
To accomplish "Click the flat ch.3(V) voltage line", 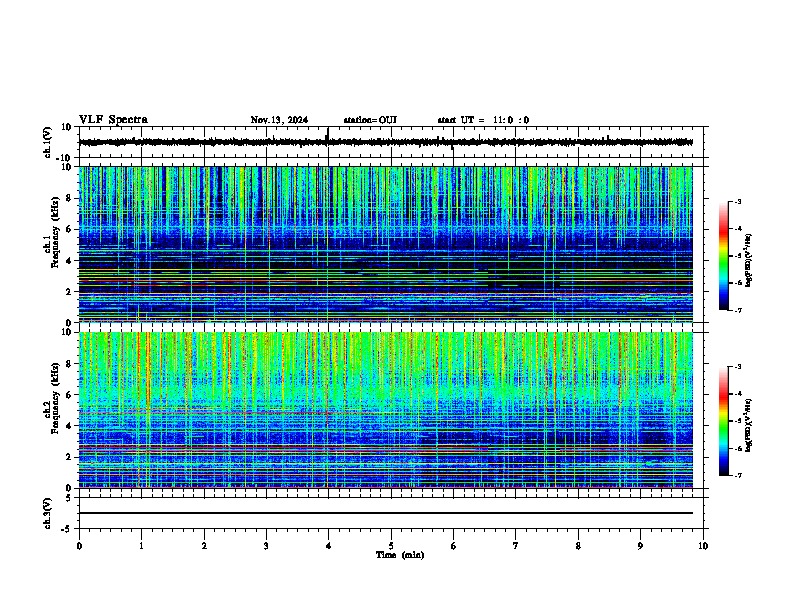I will point(386,513).
